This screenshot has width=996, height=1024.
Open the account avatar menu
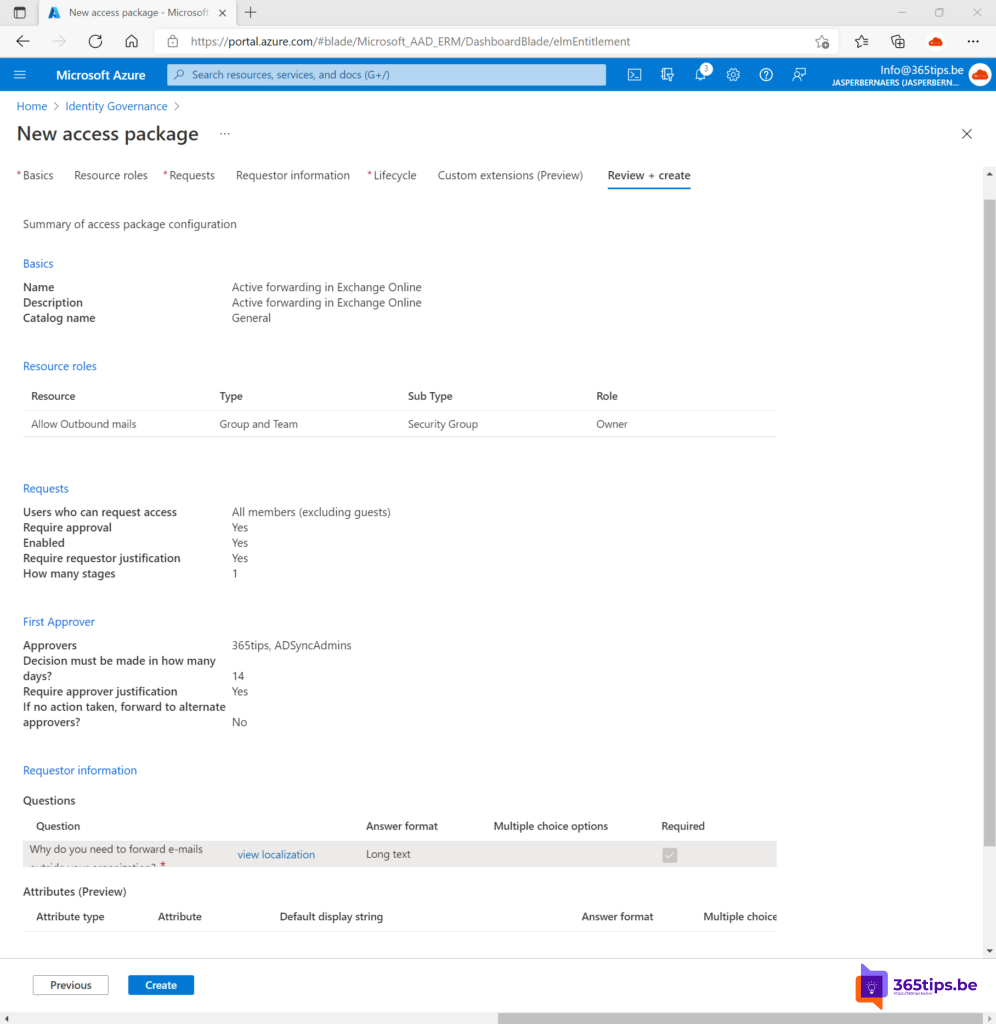979,74
